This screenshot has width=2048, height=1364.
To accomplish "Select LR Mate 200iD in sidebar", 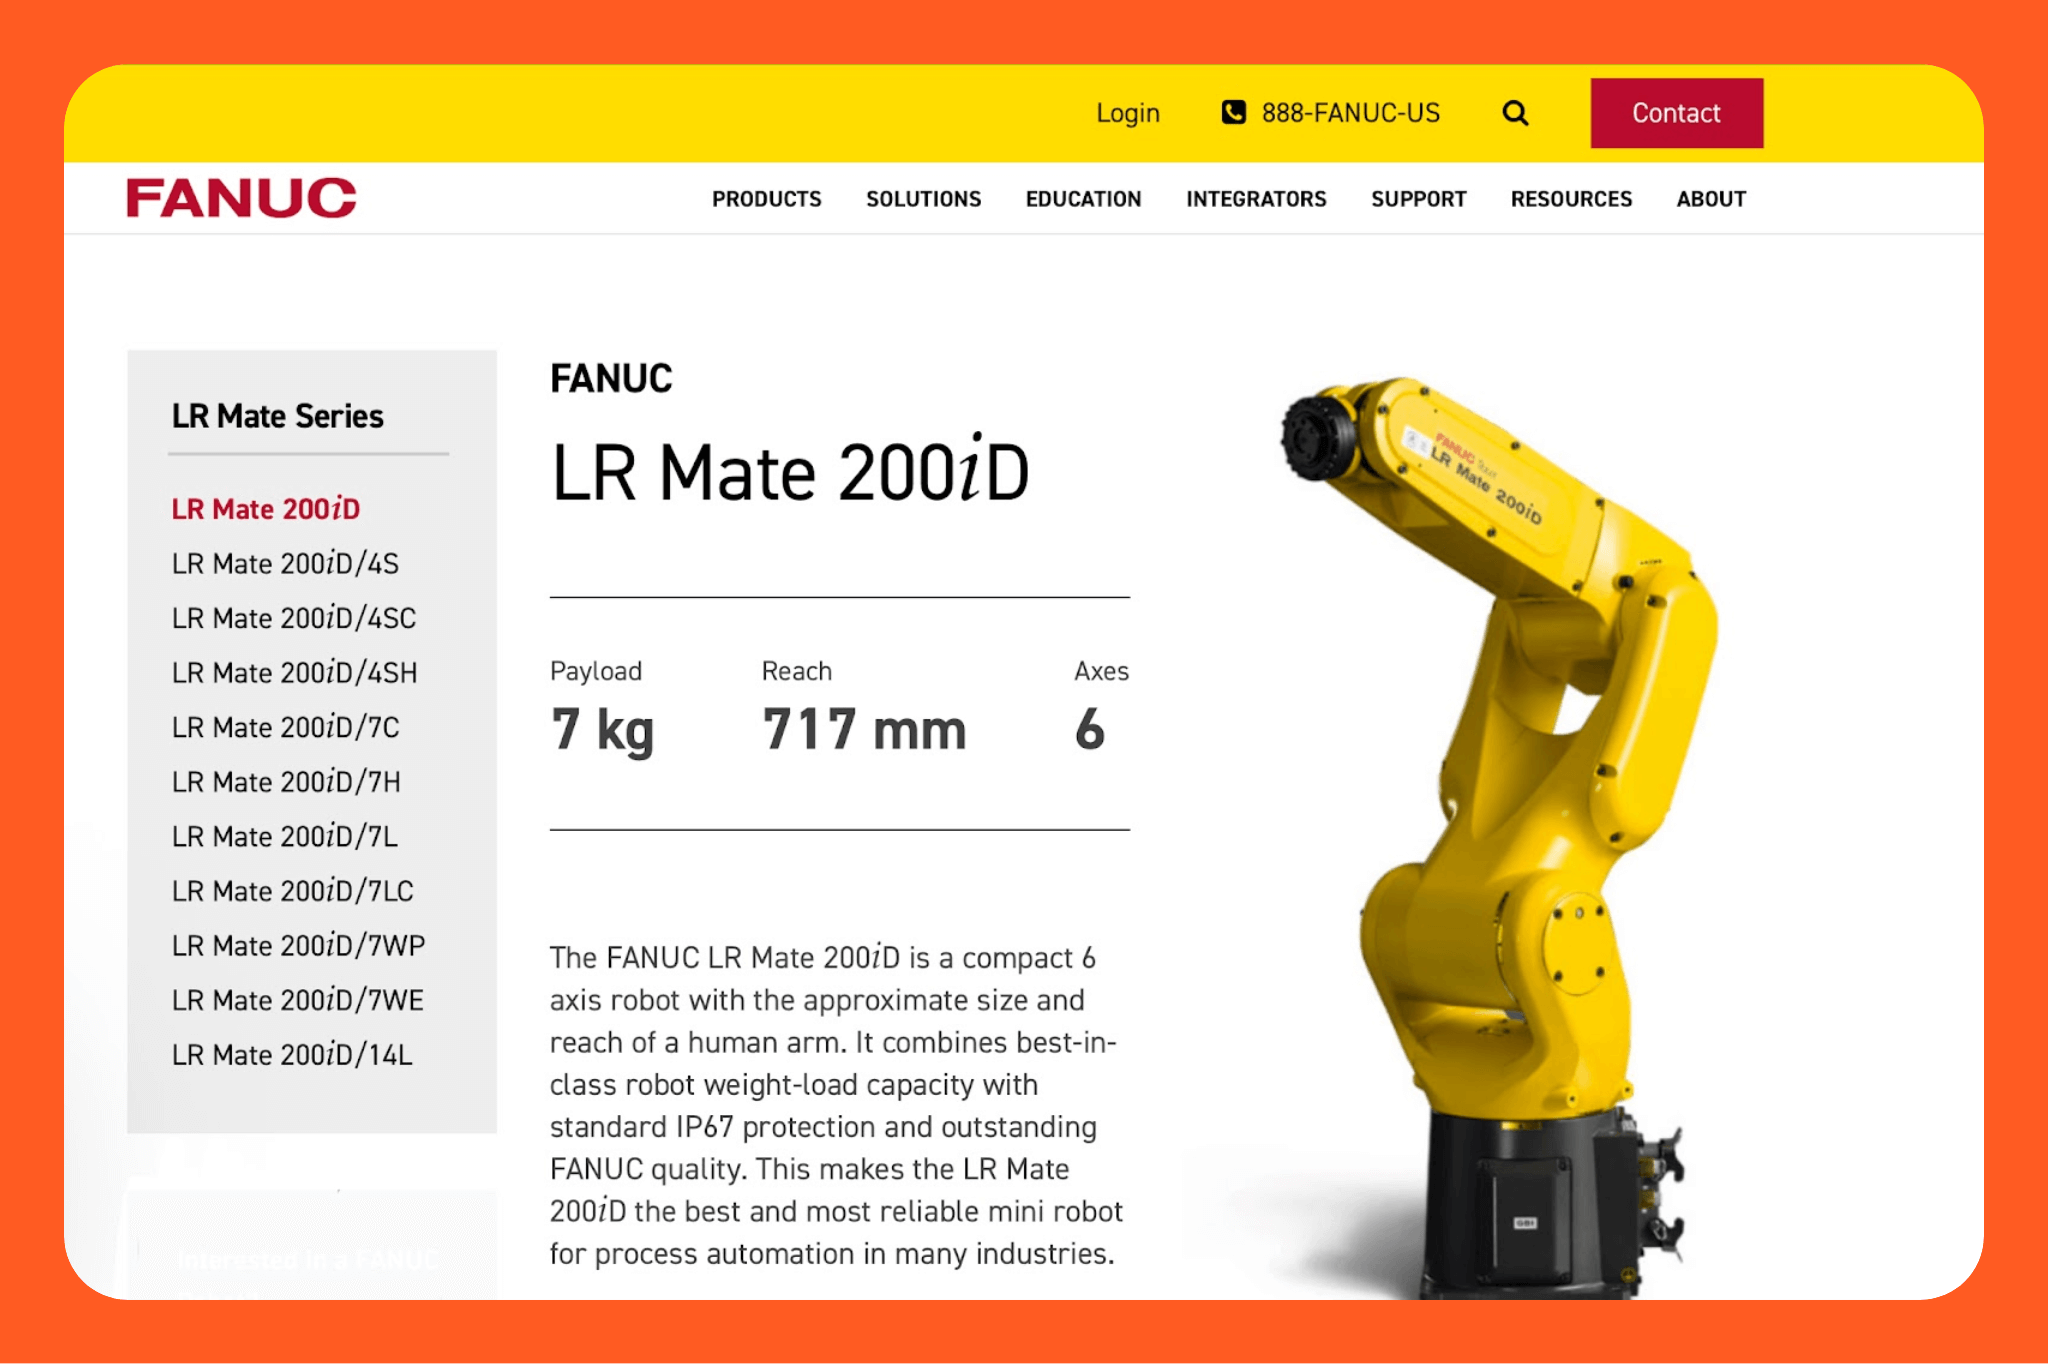I will pos(266,509).
